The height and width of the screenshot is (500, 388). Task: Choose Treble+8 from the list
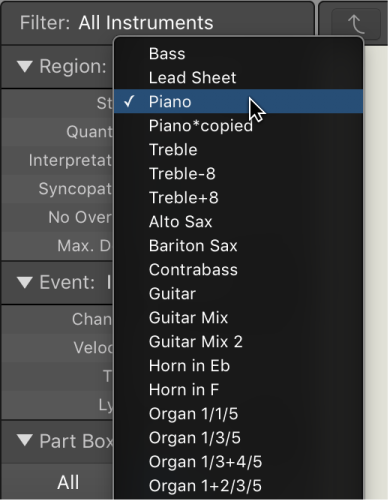click(x=238, y=198)
